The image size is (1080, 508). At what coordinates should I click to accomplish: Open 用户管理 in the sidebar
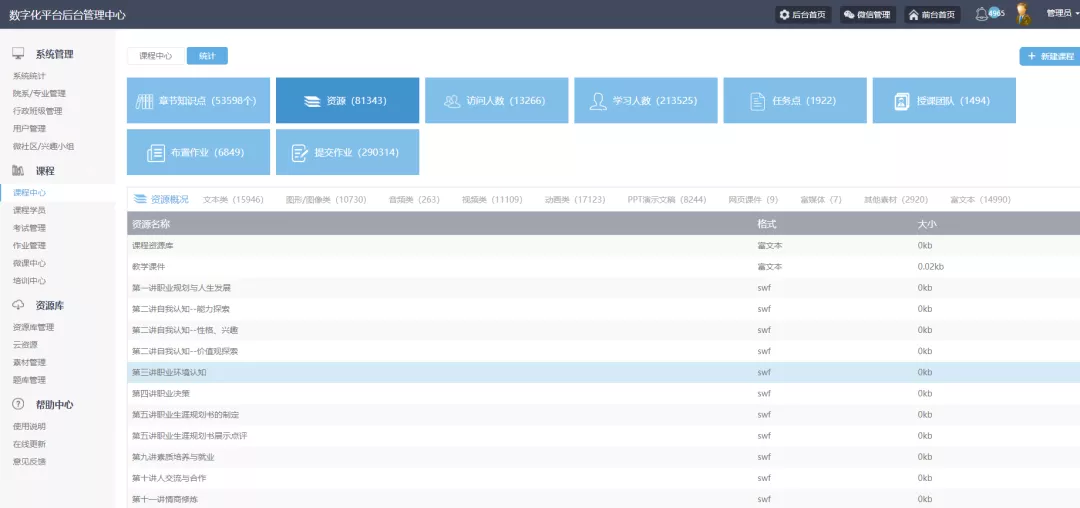pyautogui.click(x=30, y=128)
